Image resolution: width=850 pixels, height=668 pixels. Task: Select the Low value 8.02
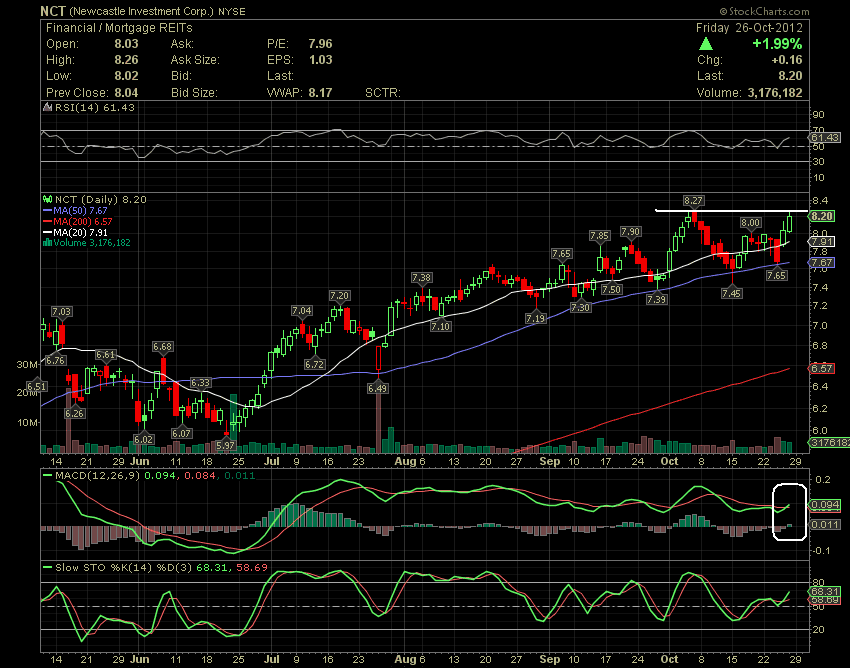pyautogui.click(x=126, y=76)
